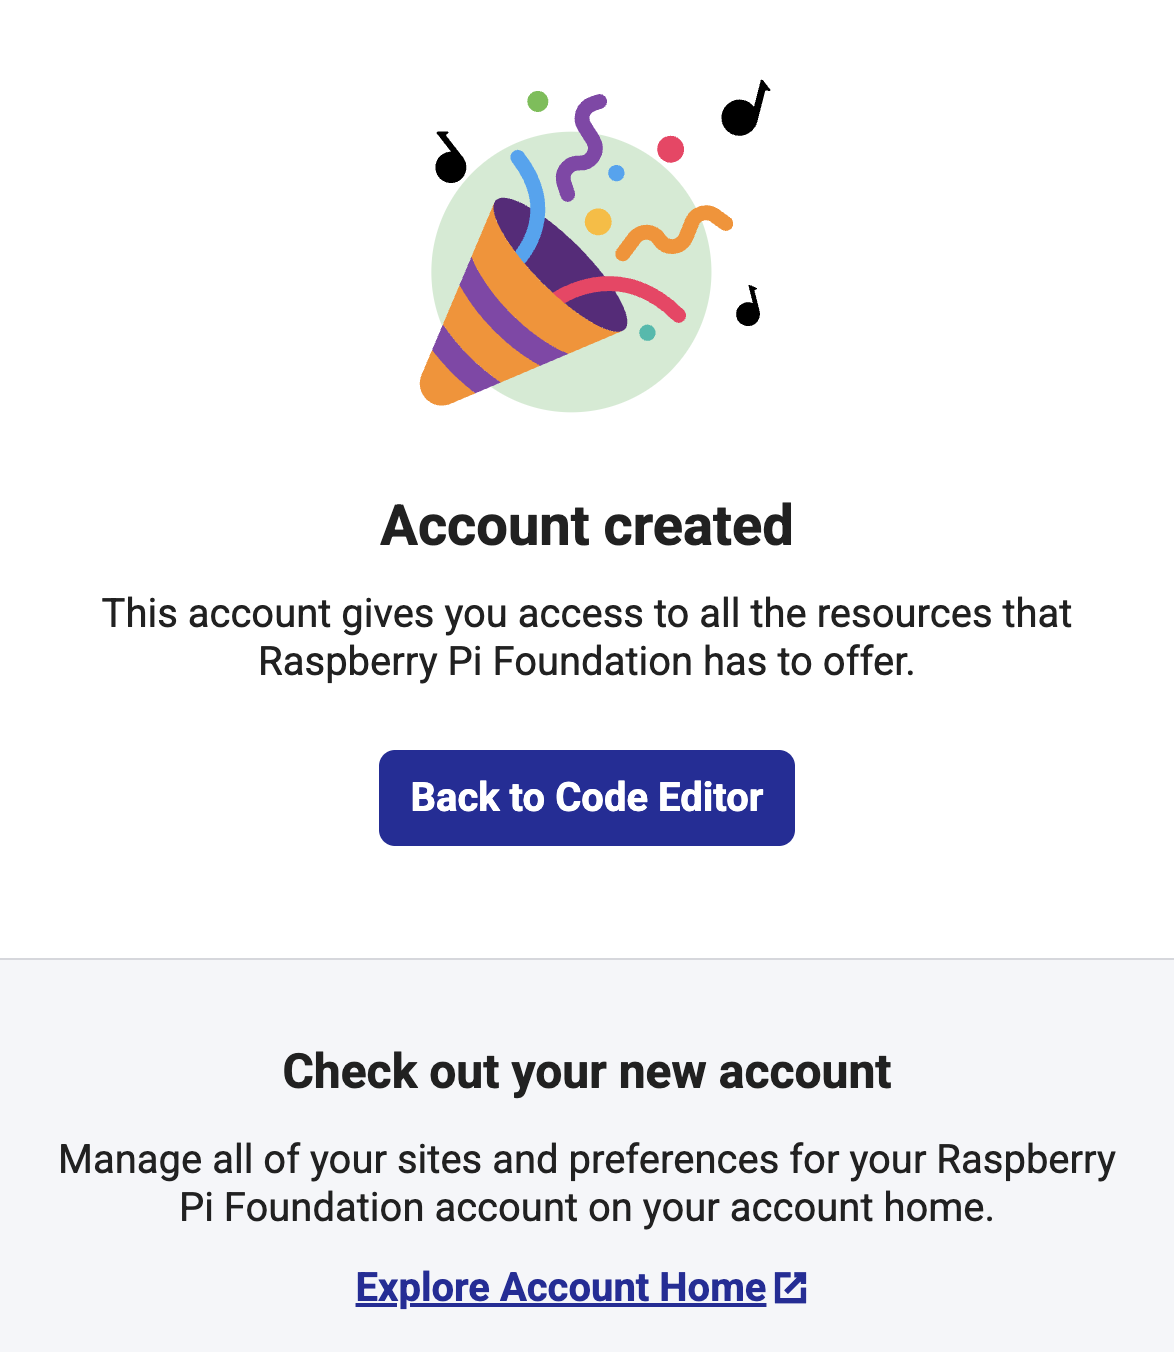Click the Manage all of your sites paragraph
Viewport: 1174px width, 1352px height.
click(586, 1183)
